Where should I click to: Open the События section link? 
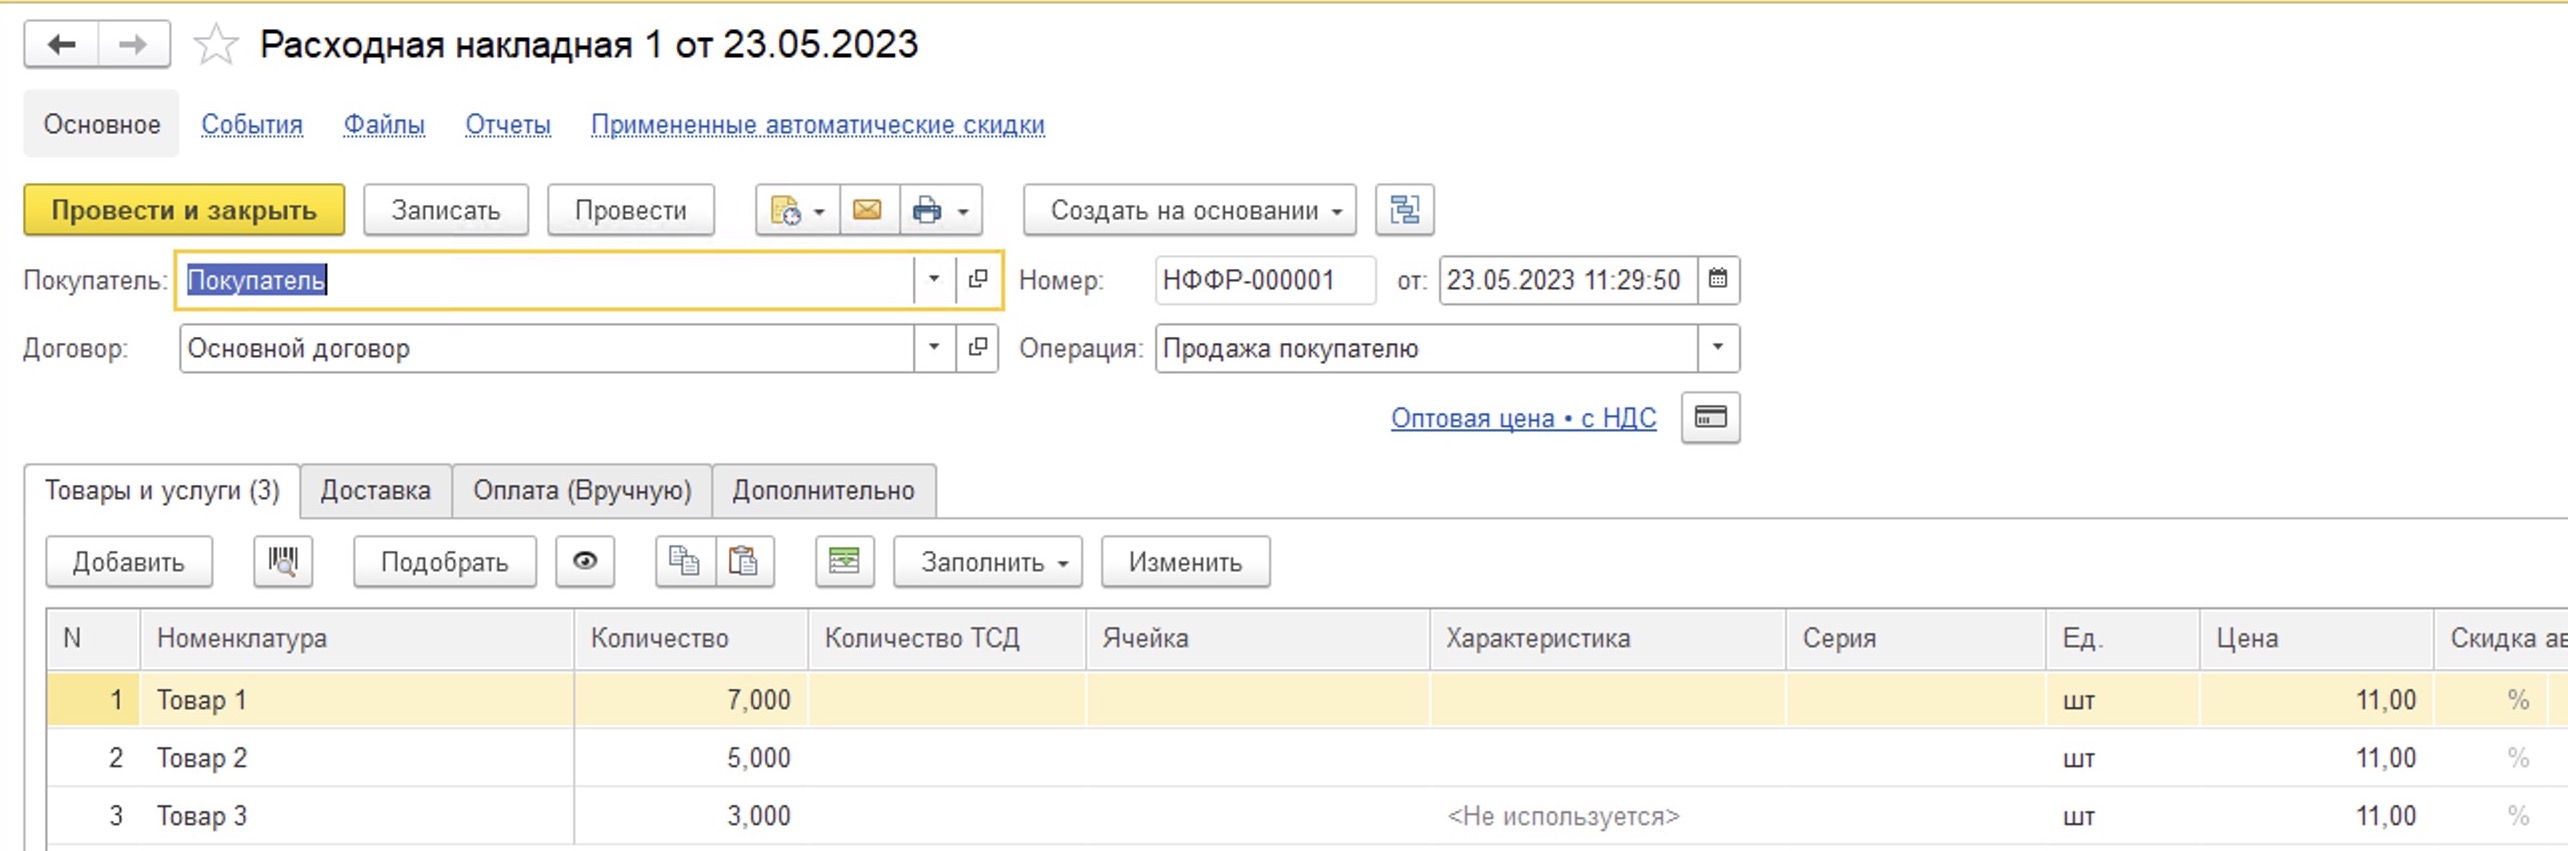(x=252, y=125)
